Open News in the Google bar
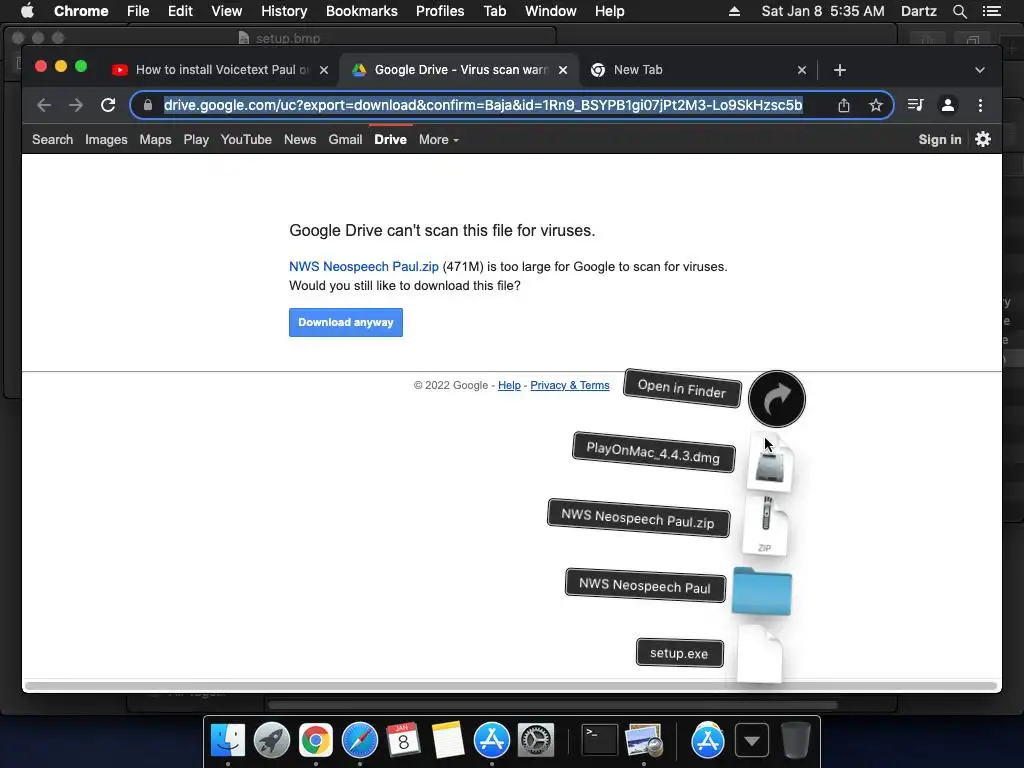Image resolution: width=1024 pixels, height=768 pixels. 300,140
